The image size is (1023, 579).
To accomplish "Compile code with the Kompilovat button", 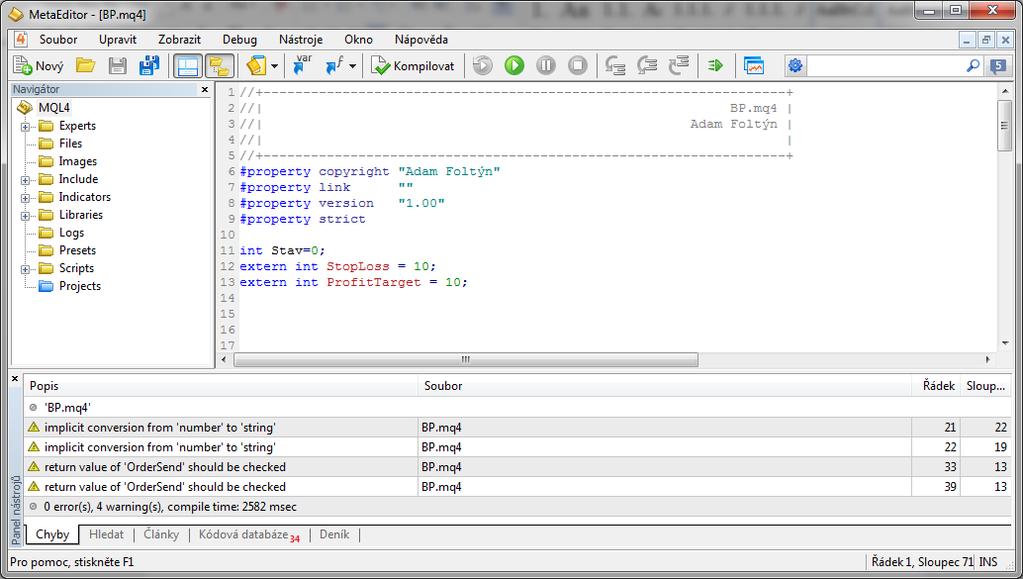I will click(412, 65).
